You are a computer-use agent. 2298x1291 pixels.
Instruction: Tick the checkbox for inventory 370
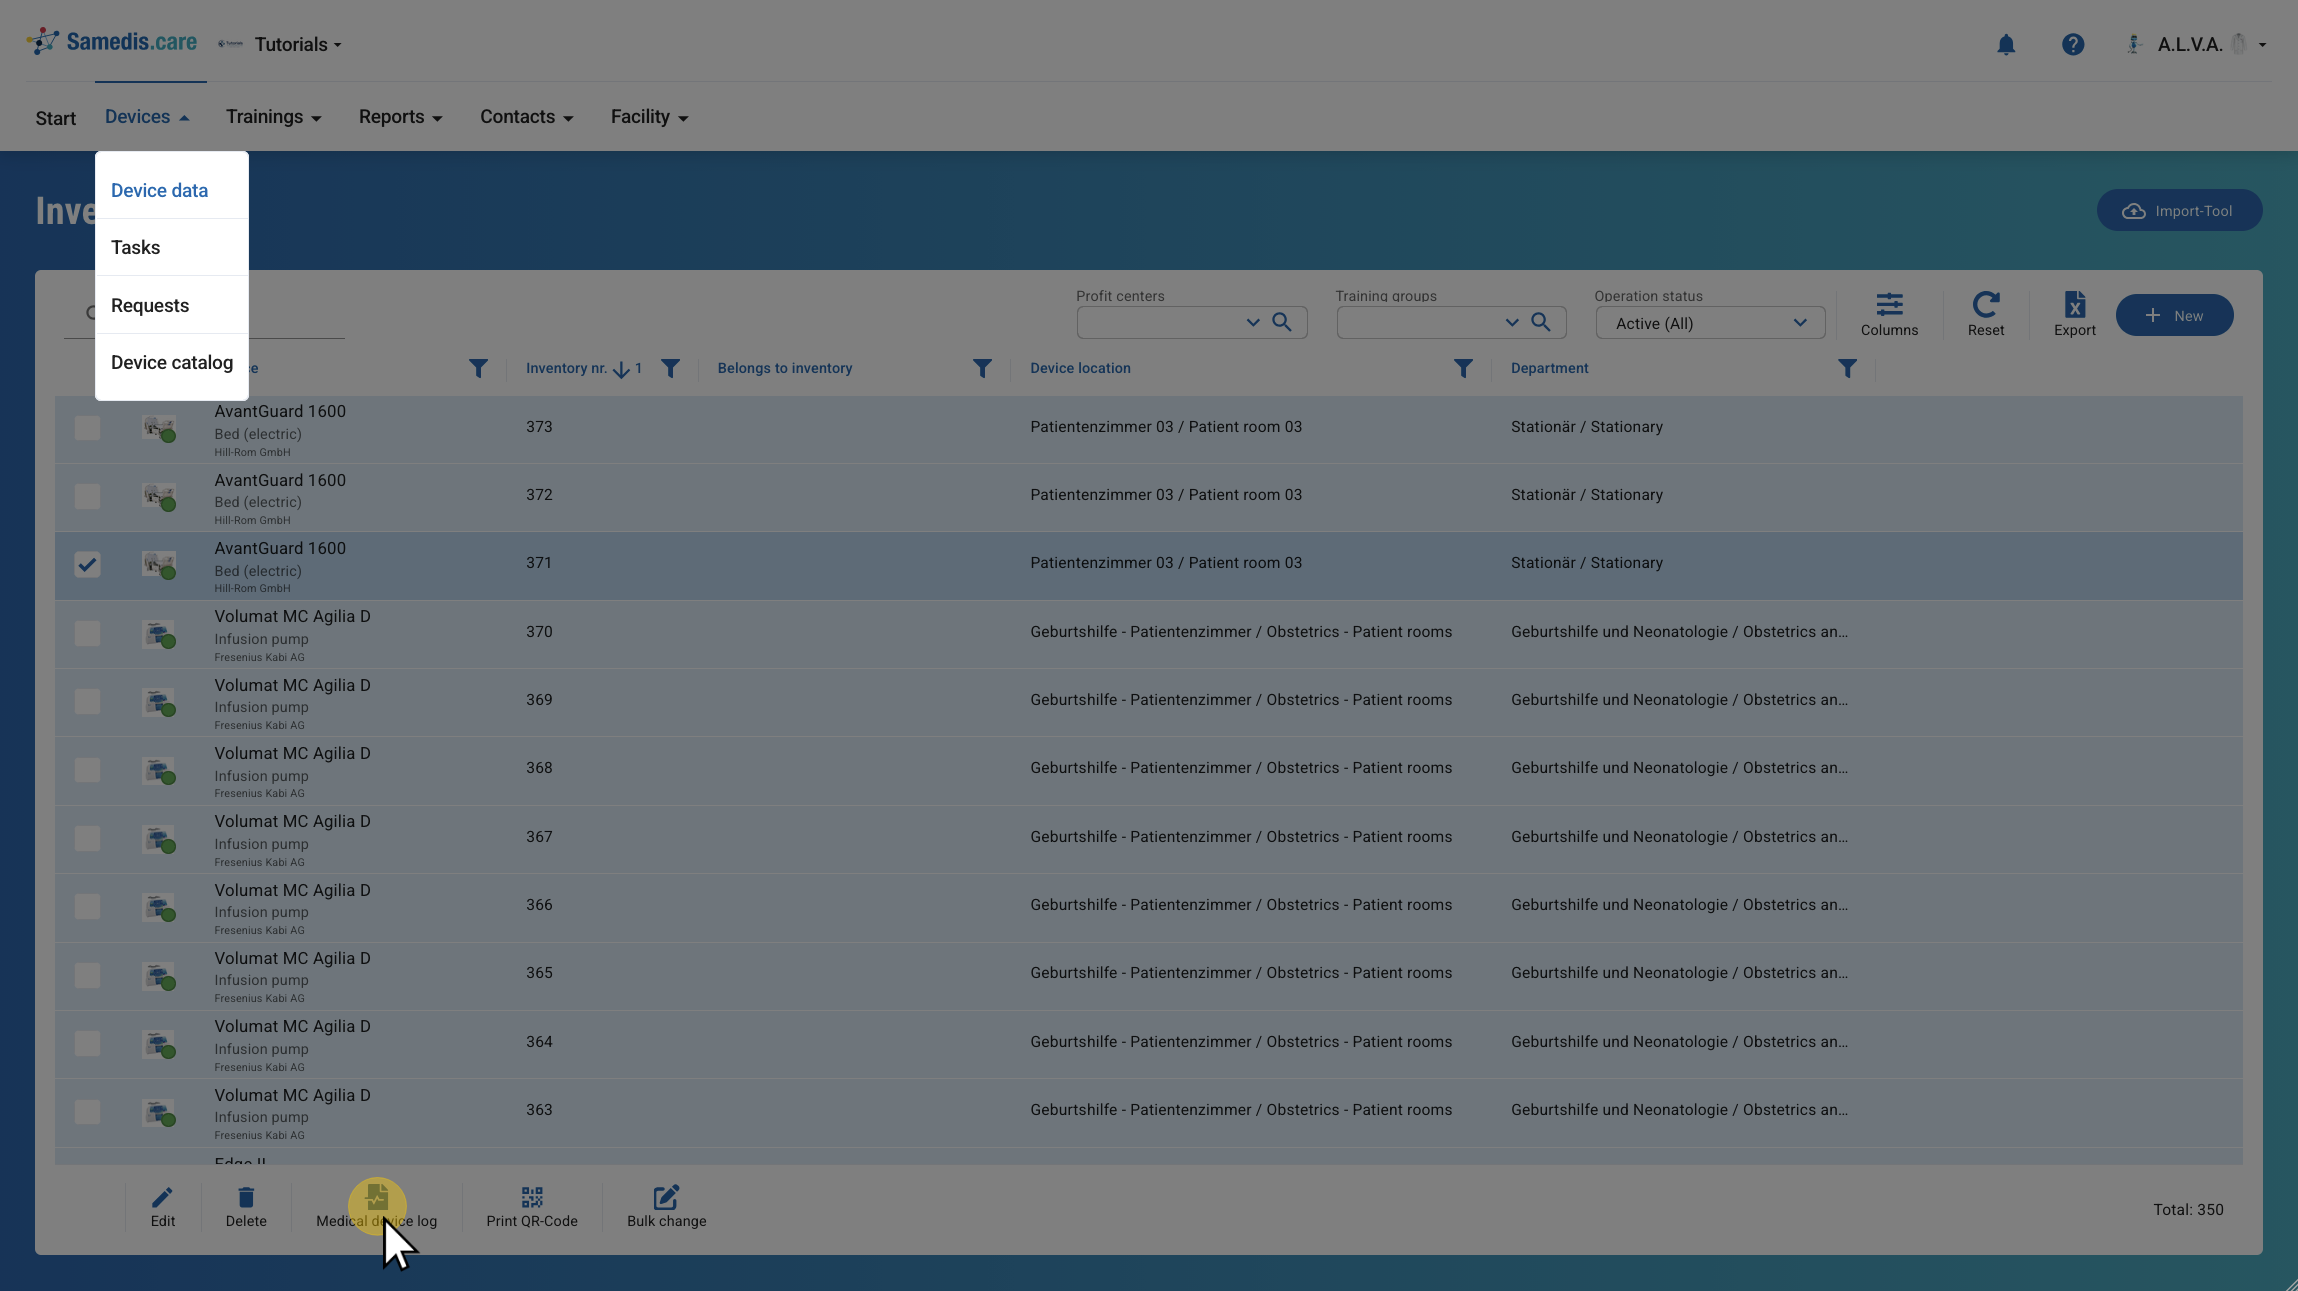click(87, 633)
